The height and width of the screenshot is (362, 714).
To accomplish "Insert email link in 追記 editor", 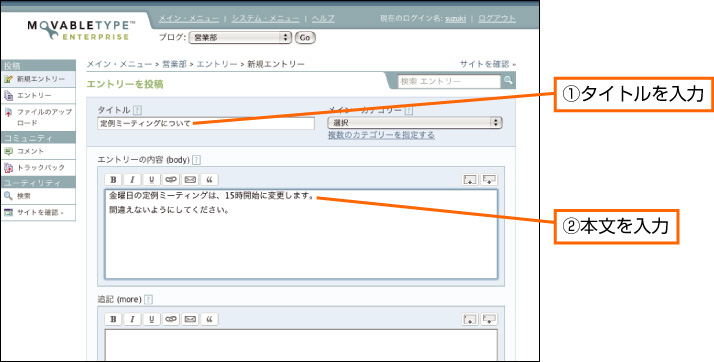I will [x=190, y=319].
